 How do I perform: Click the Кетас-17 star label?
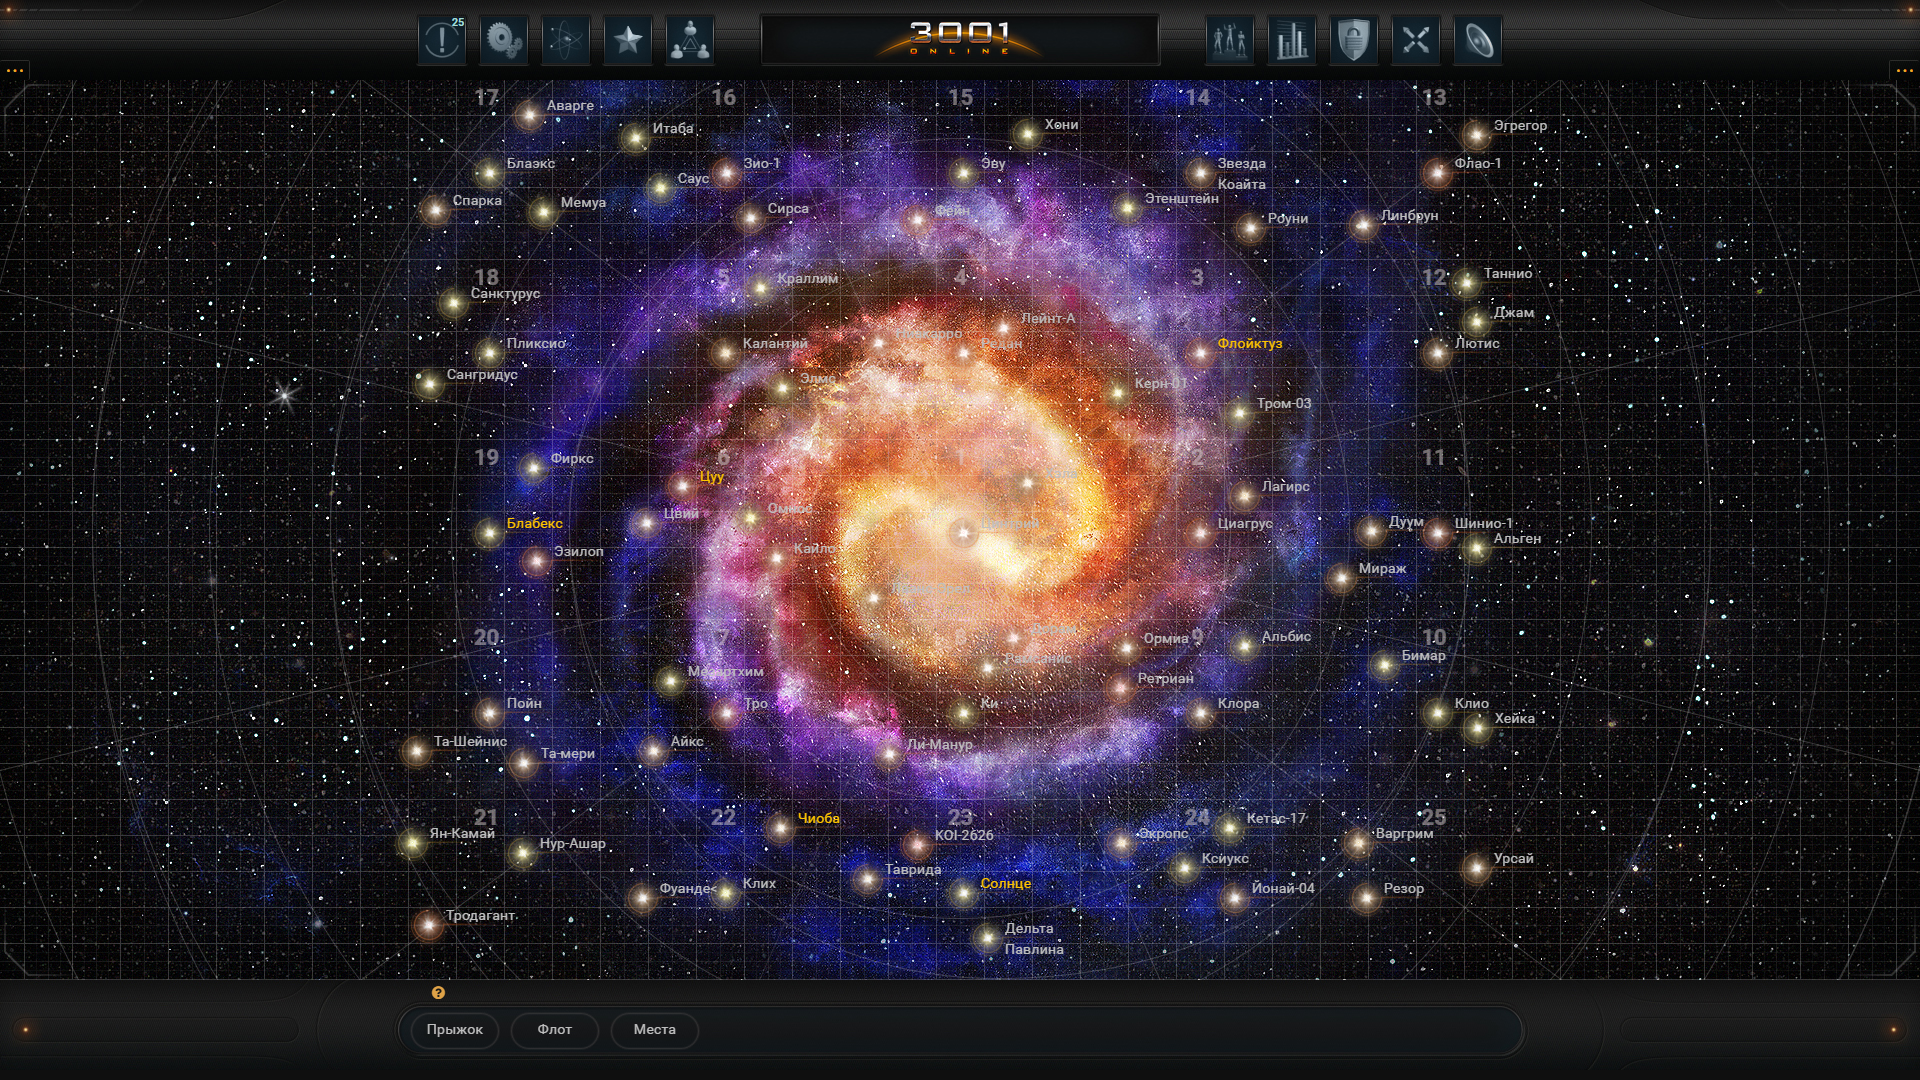[1276, 819]
